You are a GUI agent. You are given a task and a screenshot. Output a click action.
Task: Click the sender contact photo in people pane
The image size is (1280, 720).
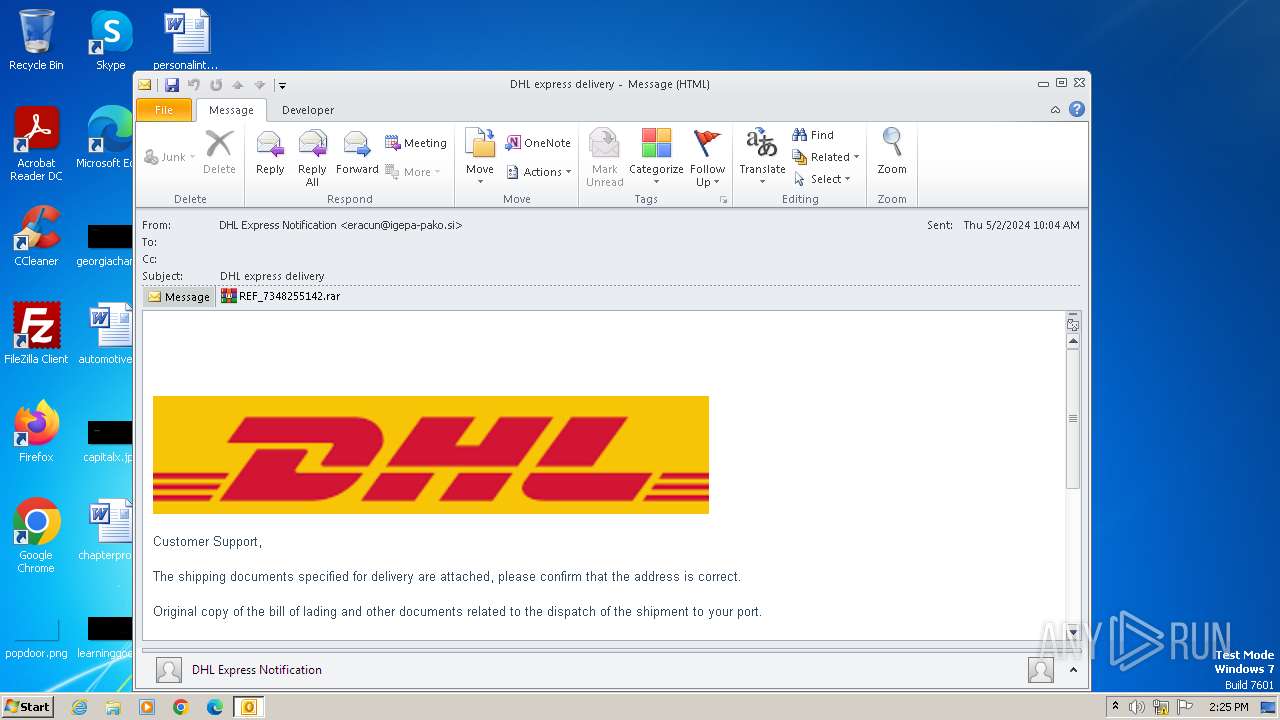[x=169, y=670]
